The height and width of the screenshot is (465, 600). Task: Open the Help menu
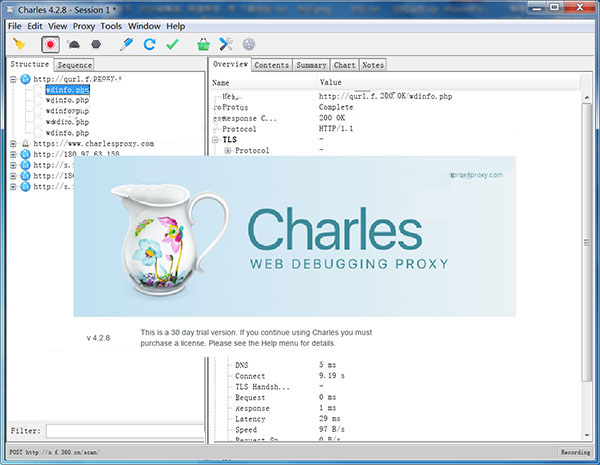[x=176, y=26]
